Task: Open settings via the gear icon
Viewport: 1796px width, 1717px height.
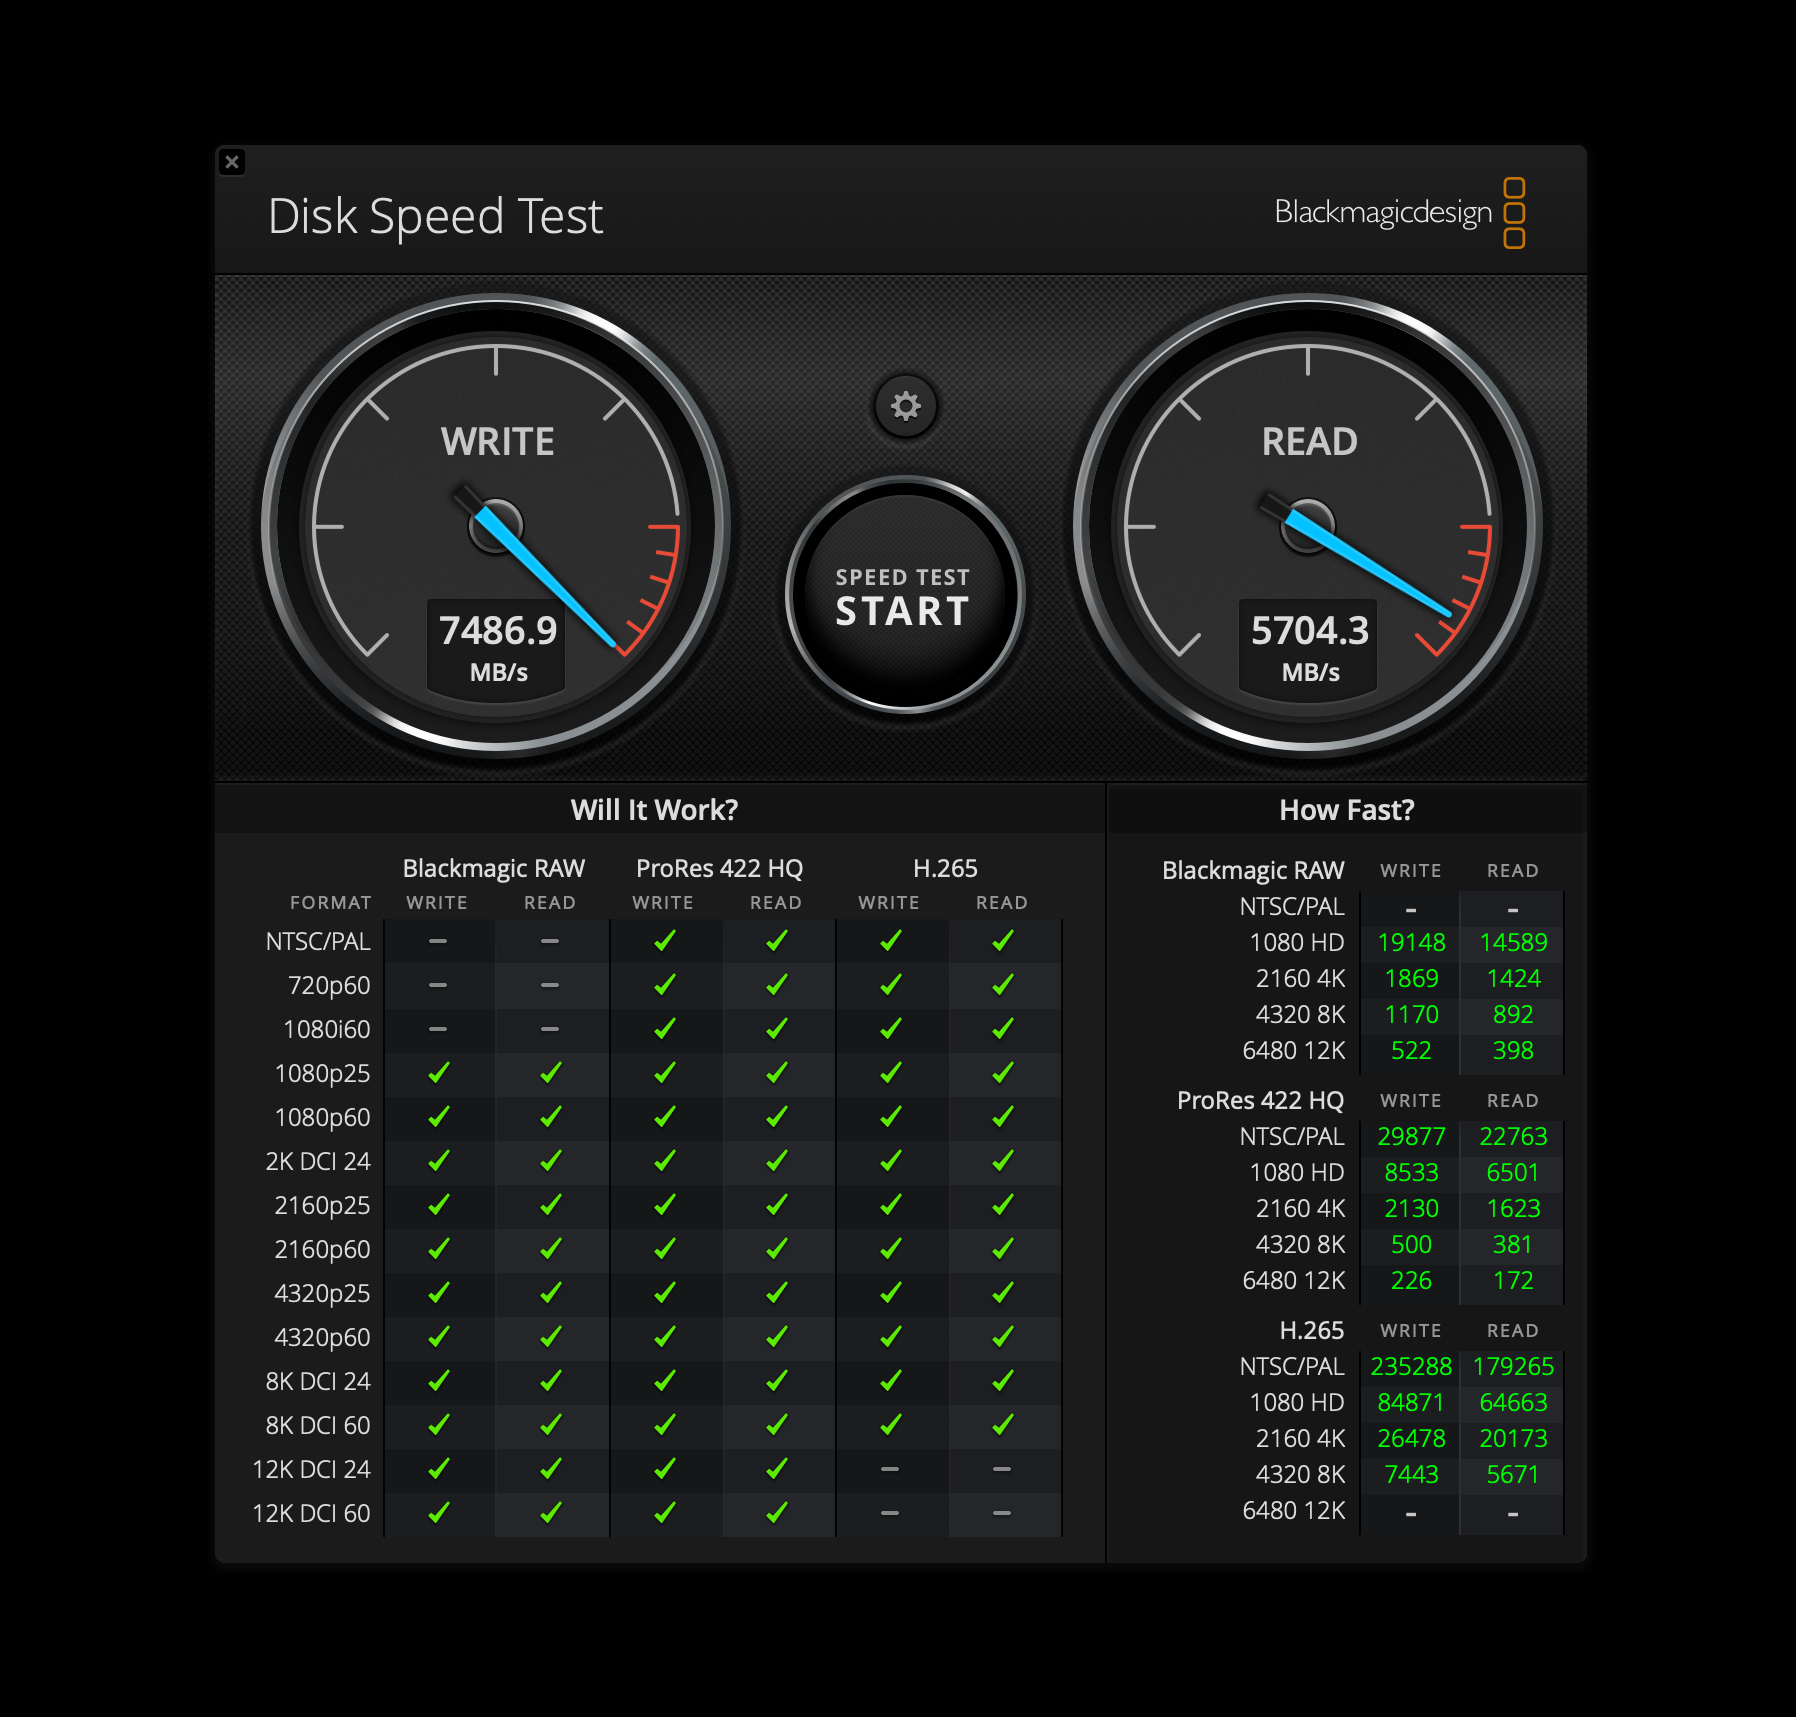Action: click(905, 406)
